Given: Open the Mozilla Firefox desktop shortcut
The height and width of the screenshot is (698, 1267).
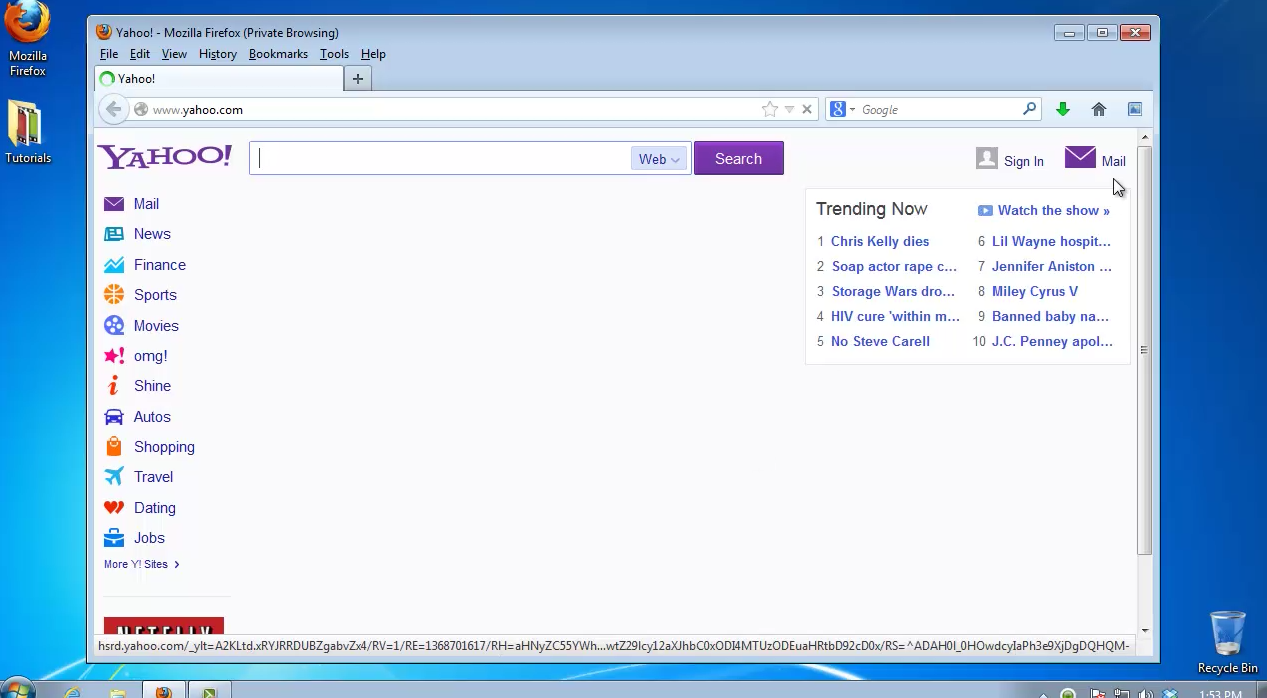Looking at the screenshot, I should [28, 40].
